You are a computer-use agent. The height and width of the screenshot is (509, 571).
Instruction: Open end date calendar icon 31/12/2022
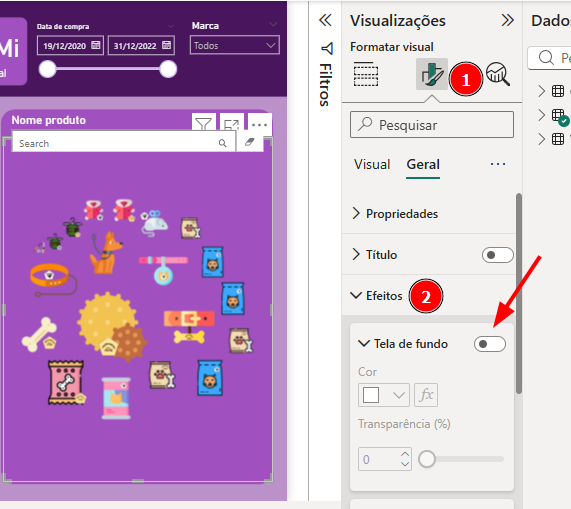click(166, 45)
